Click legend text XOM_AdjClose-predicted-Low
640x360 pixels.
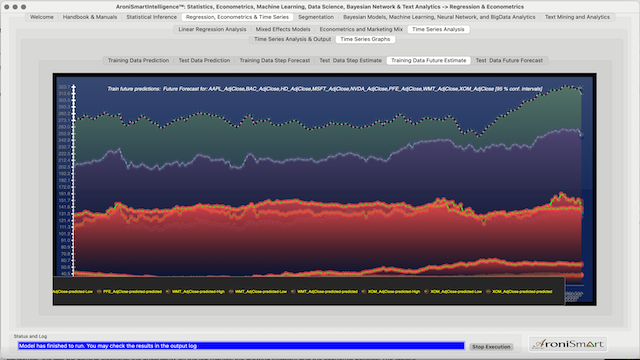click(x=456, y=291)
